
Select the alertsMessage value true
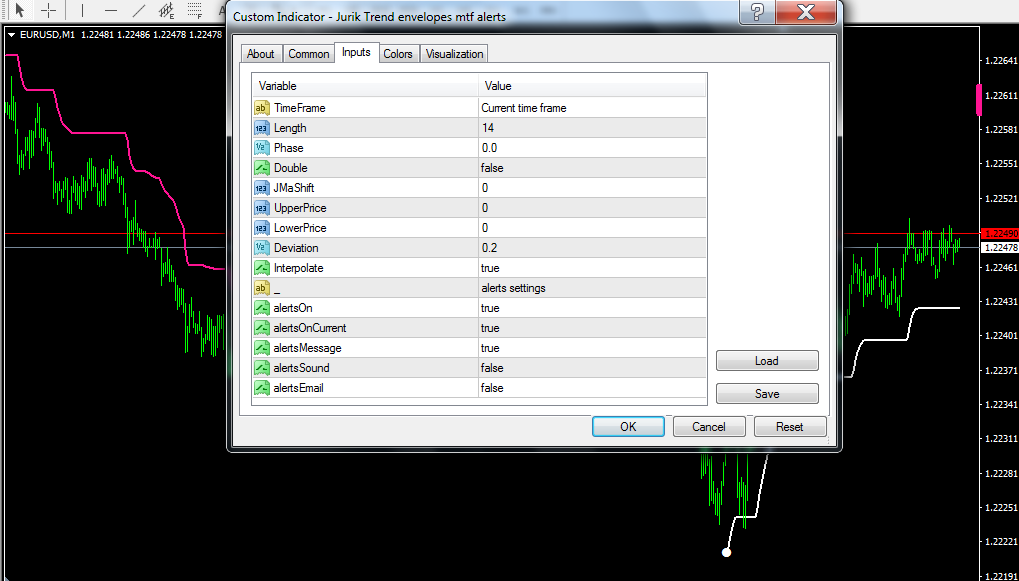[x=592, y=348]
